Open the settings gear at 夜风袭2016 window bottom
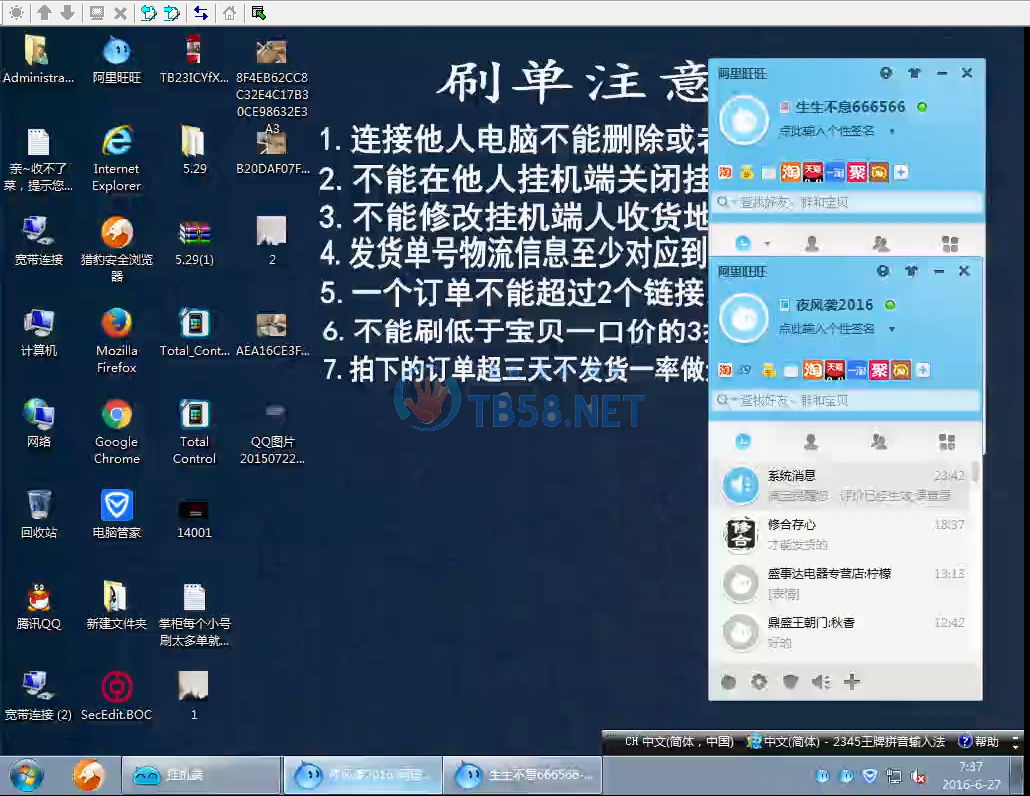The width and height of the screenshot is (1030, 796). click(x=759, y=682)
